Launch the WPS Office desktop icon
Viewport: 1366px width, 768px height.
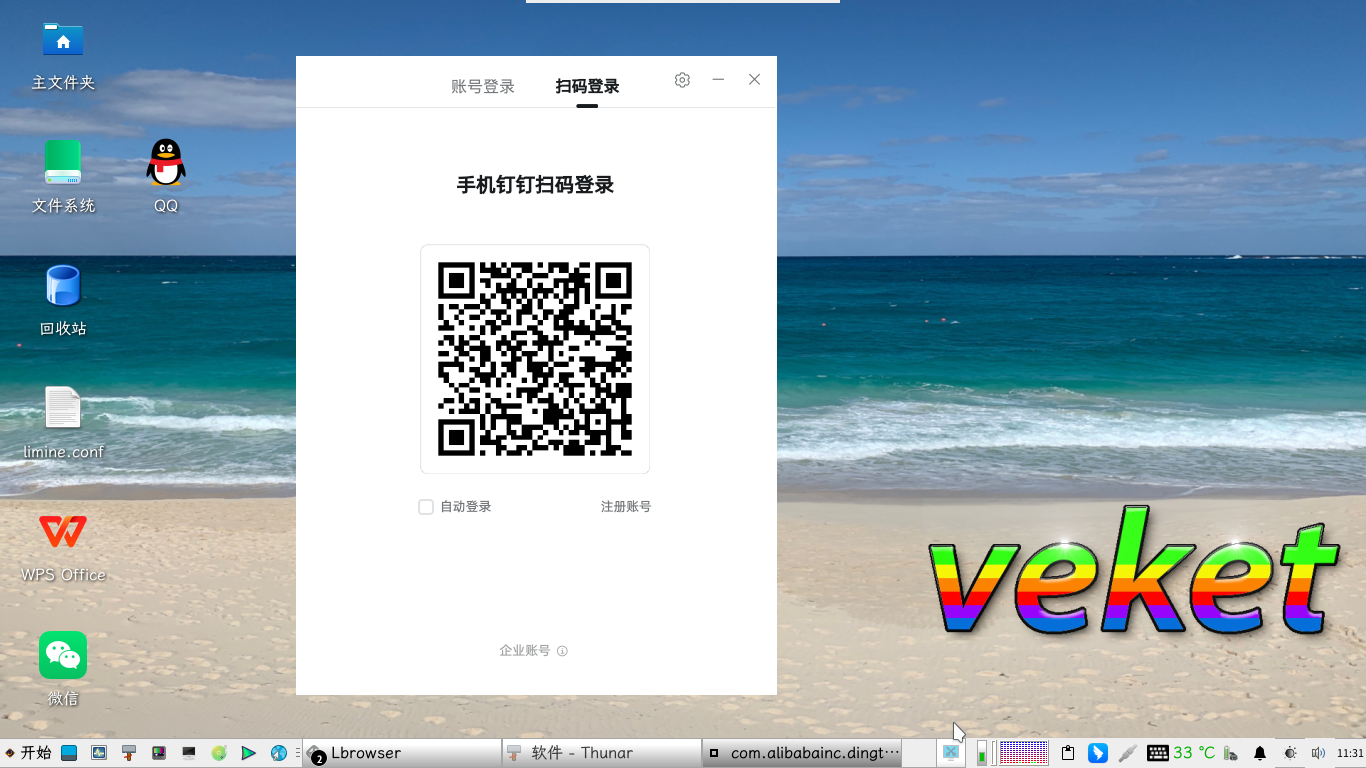63,547
